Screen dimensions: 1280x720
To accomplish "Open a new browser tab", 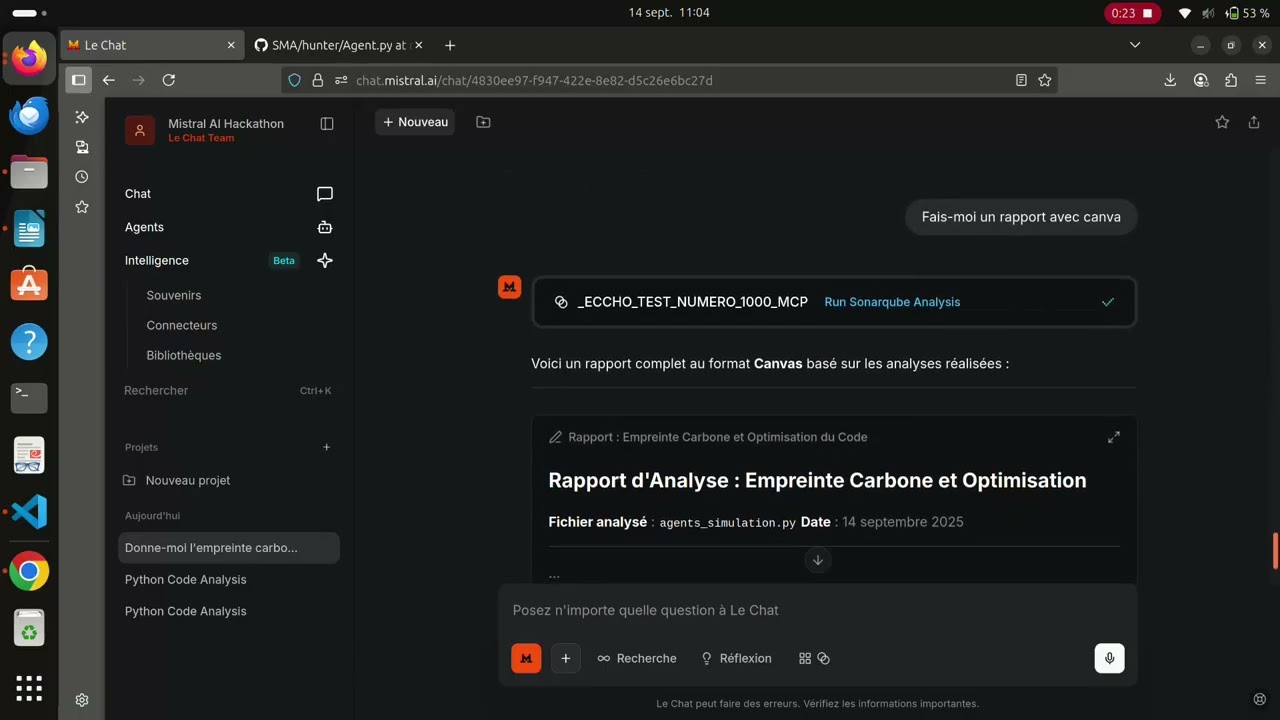I will pyautogui.click(x=450, y=45).
